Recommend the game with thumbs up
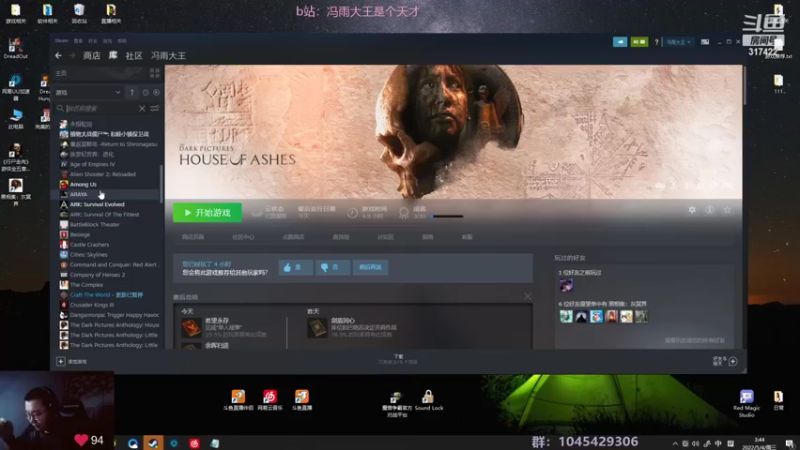 point(295,267)
